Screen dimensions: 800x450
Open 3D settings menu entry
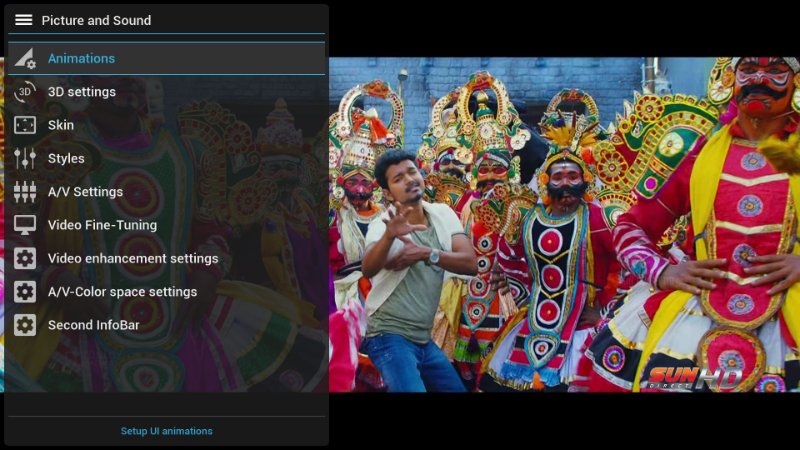point(166,92)
